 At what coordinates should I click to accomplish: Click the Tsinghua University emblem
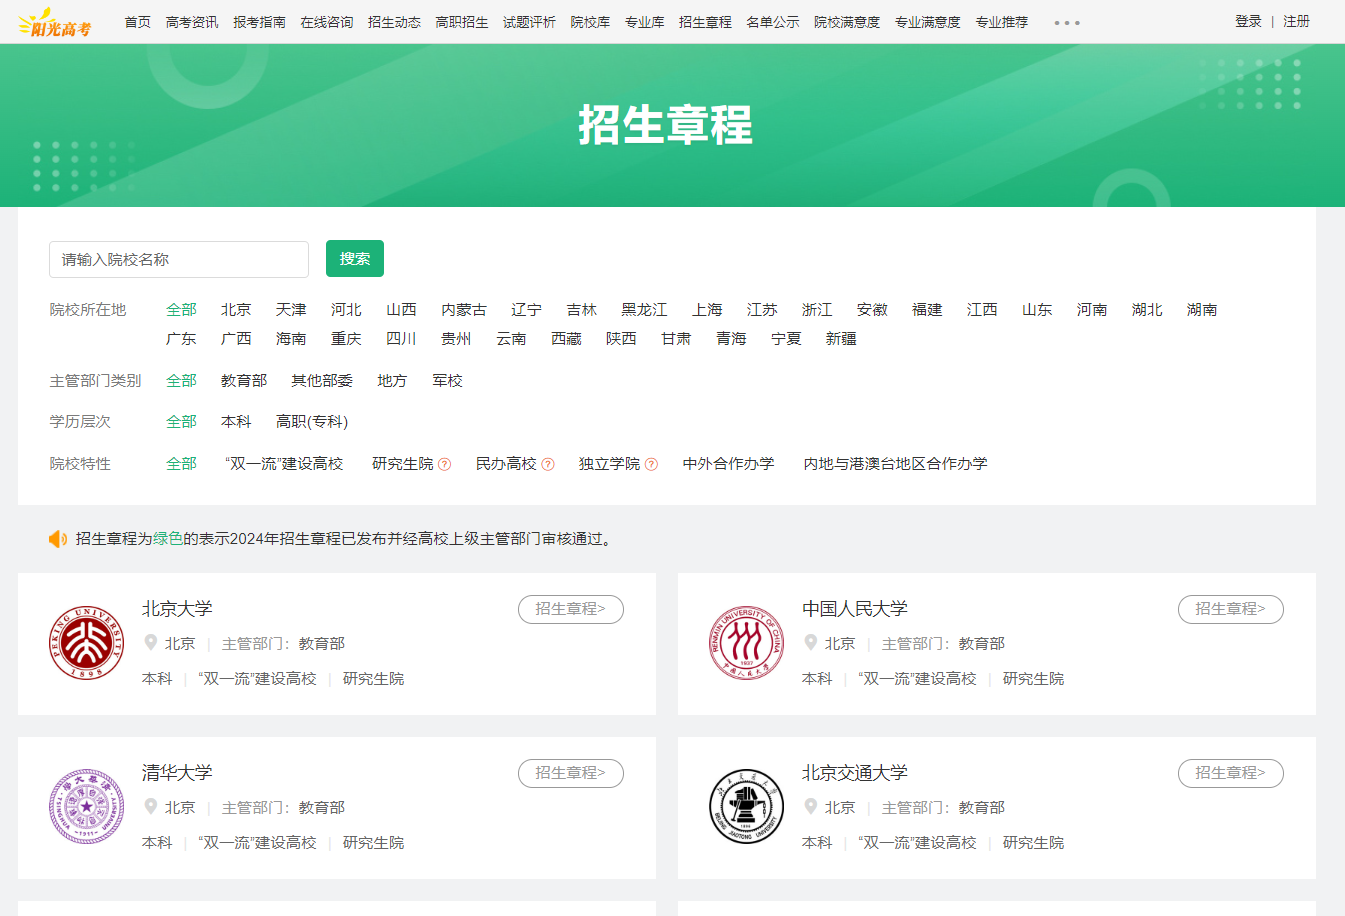pyautogui.click(x=86, y=807)
